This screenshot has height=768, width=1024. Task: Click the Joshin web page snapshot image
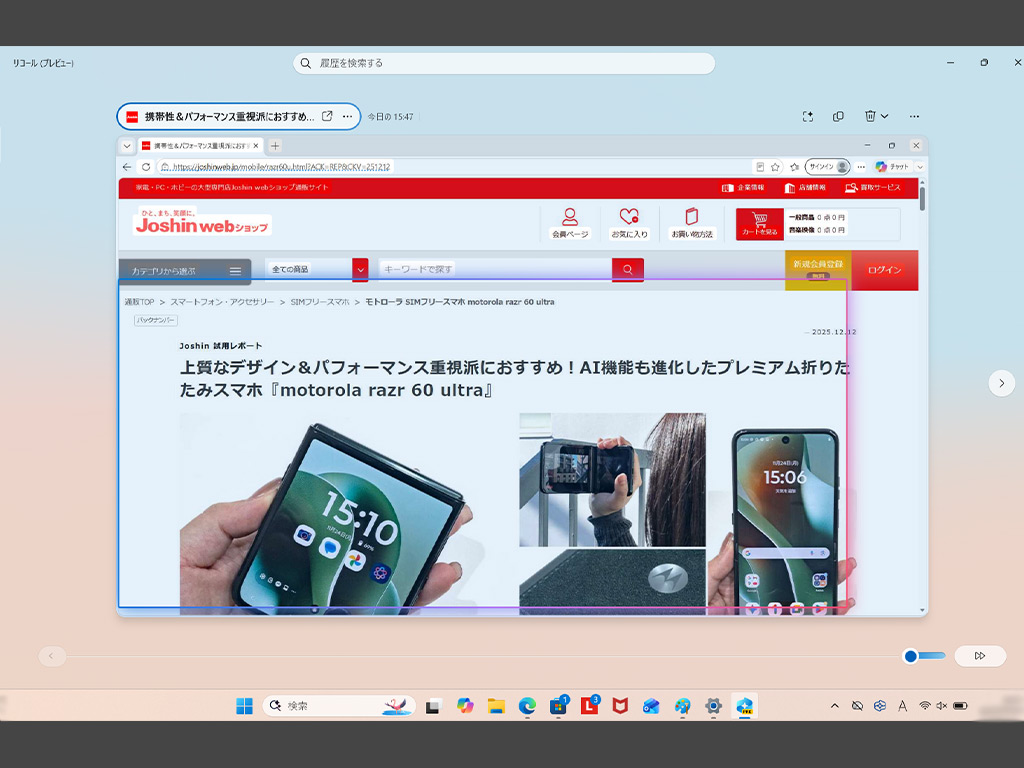(522, 376)
